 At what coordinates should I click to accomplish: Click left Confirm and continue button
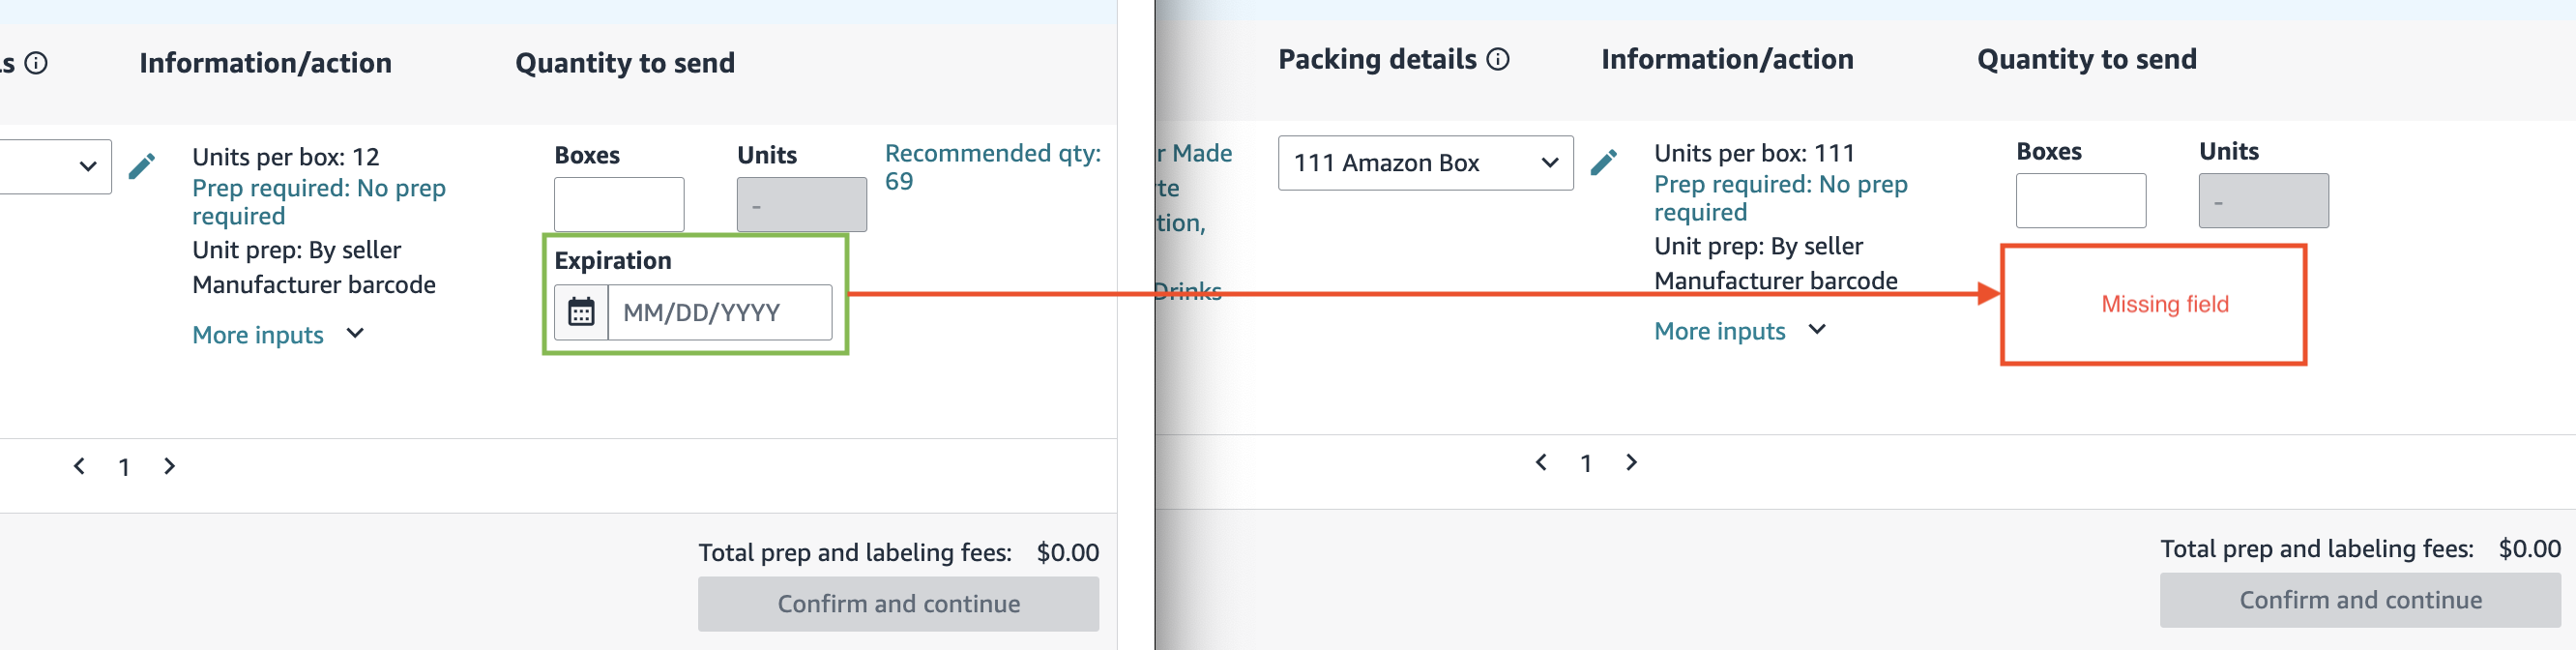pyautogui.click(x=898, y=604)
